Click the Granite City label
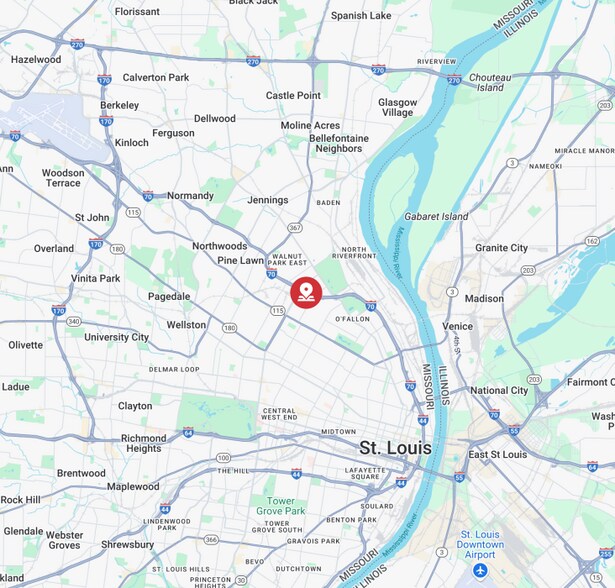 pos(501,248)
